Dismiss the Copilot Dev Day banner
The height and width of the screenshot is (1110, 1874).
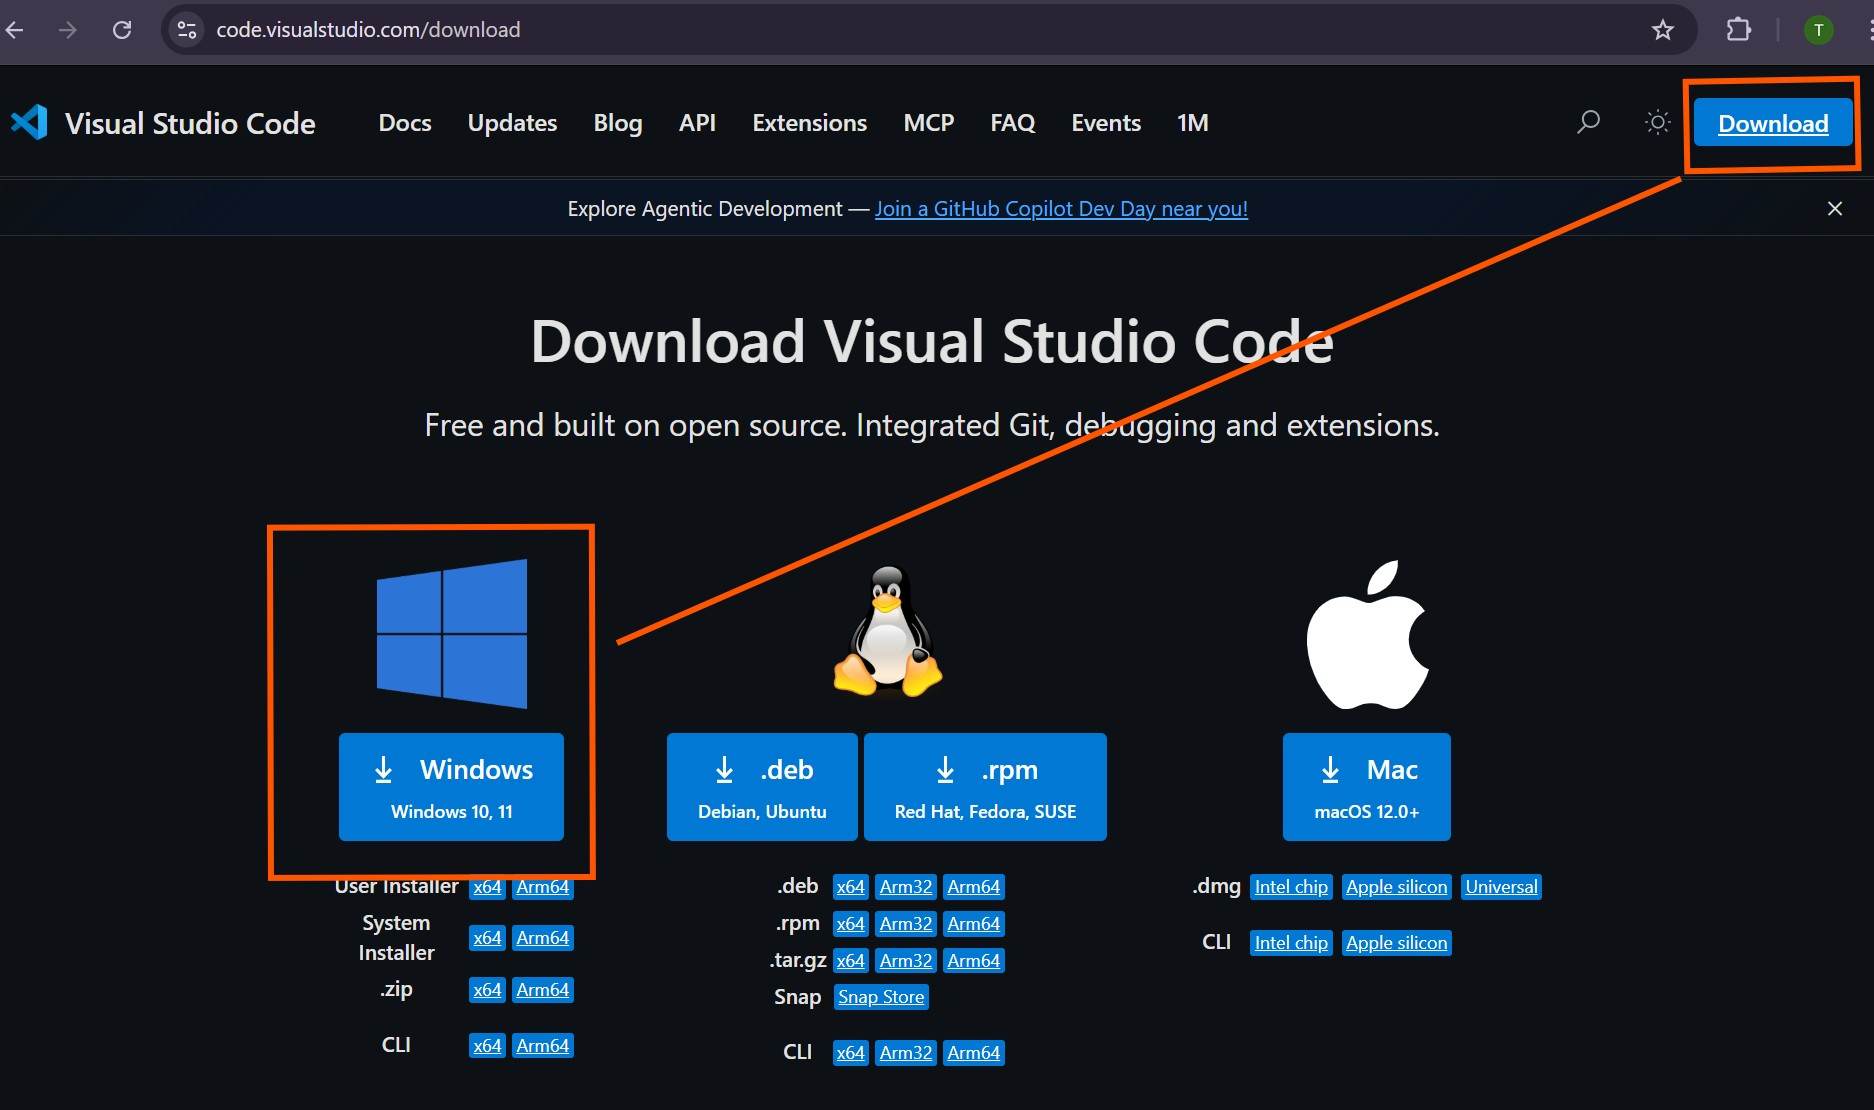[1835, 208]
